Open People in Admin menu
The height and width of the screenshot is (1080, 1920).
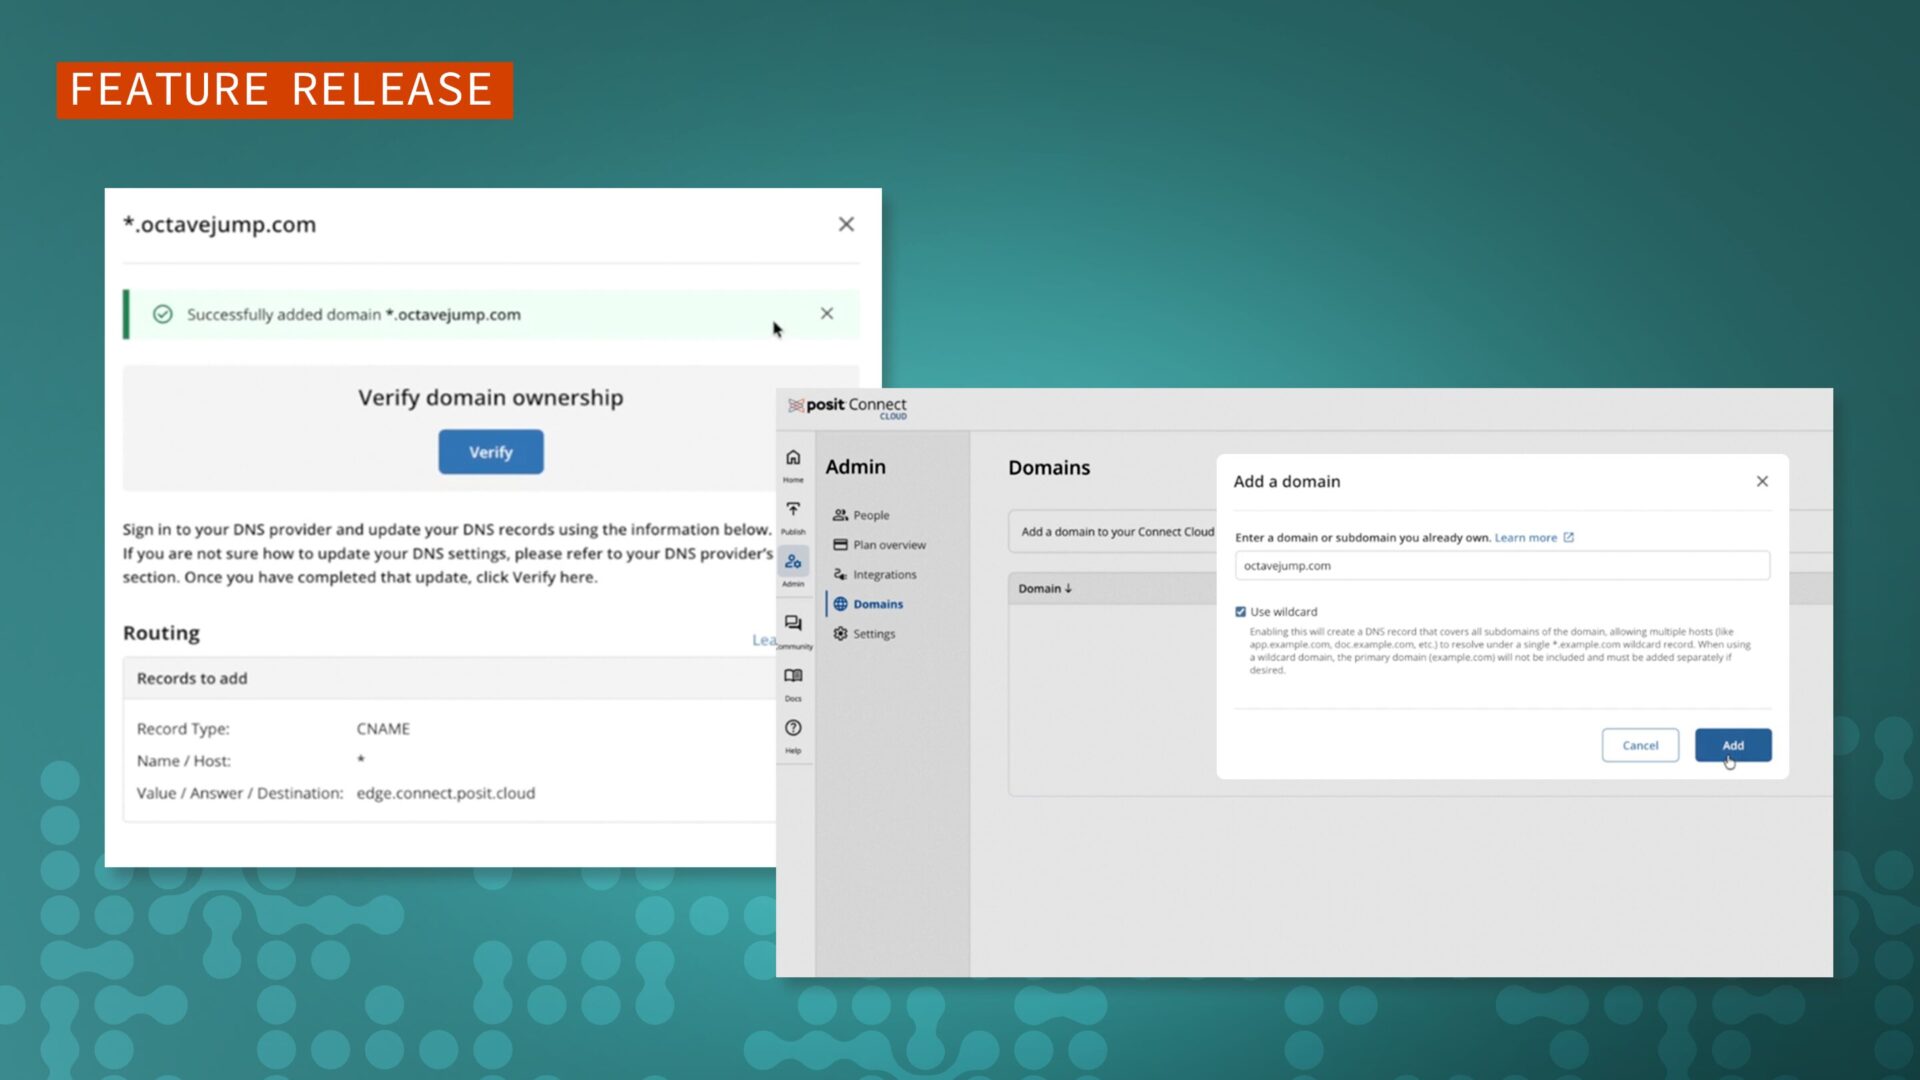[870, 516]
